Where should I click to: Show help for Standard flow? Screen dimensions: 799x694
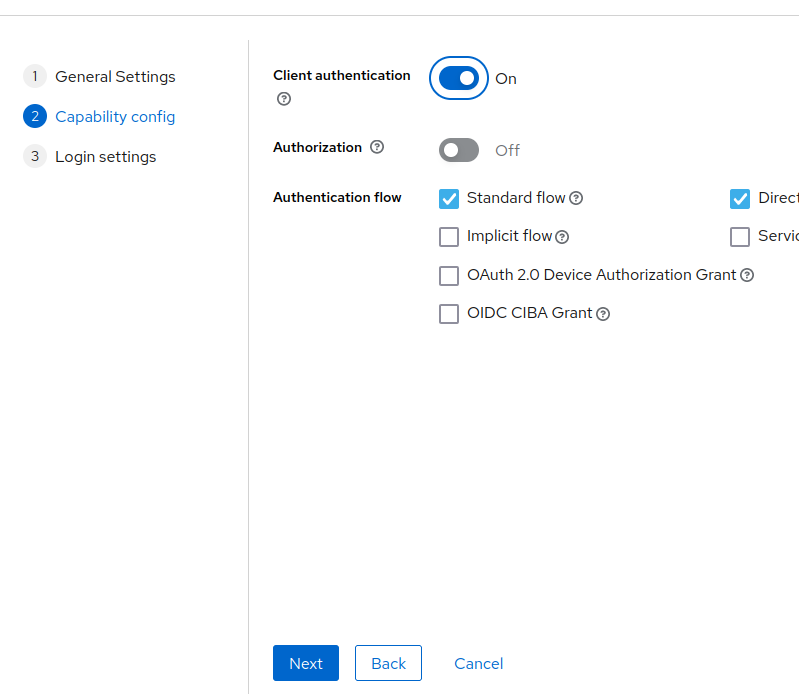pos(576,198)
